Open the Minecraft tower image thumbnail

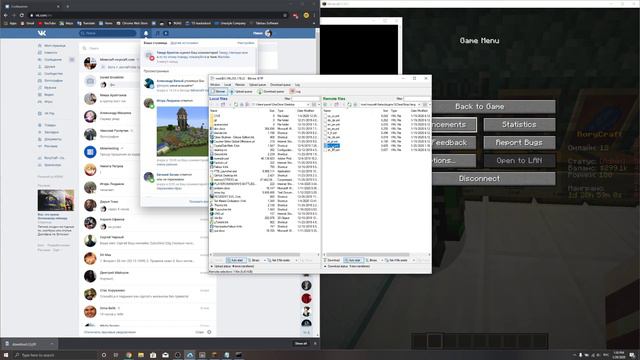182,131
